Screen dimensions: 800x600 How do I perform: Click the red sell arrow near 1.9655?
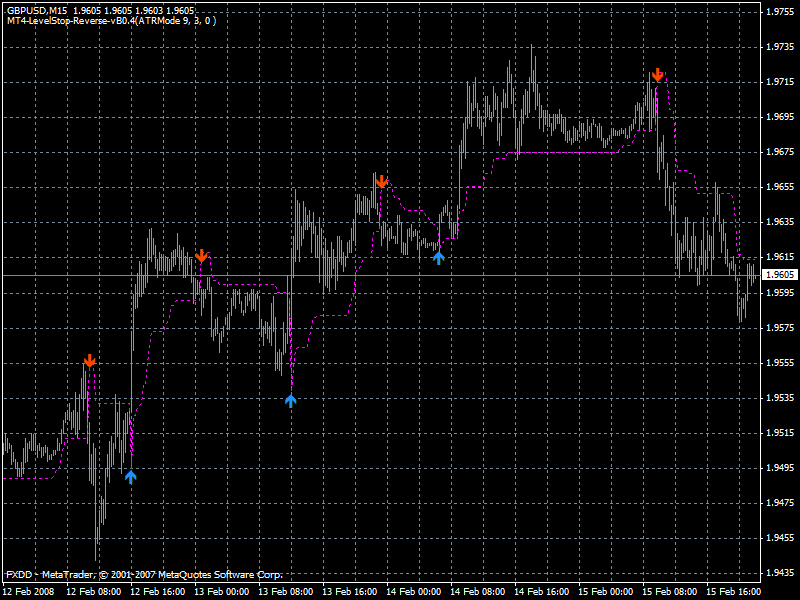tap(381, 182)
